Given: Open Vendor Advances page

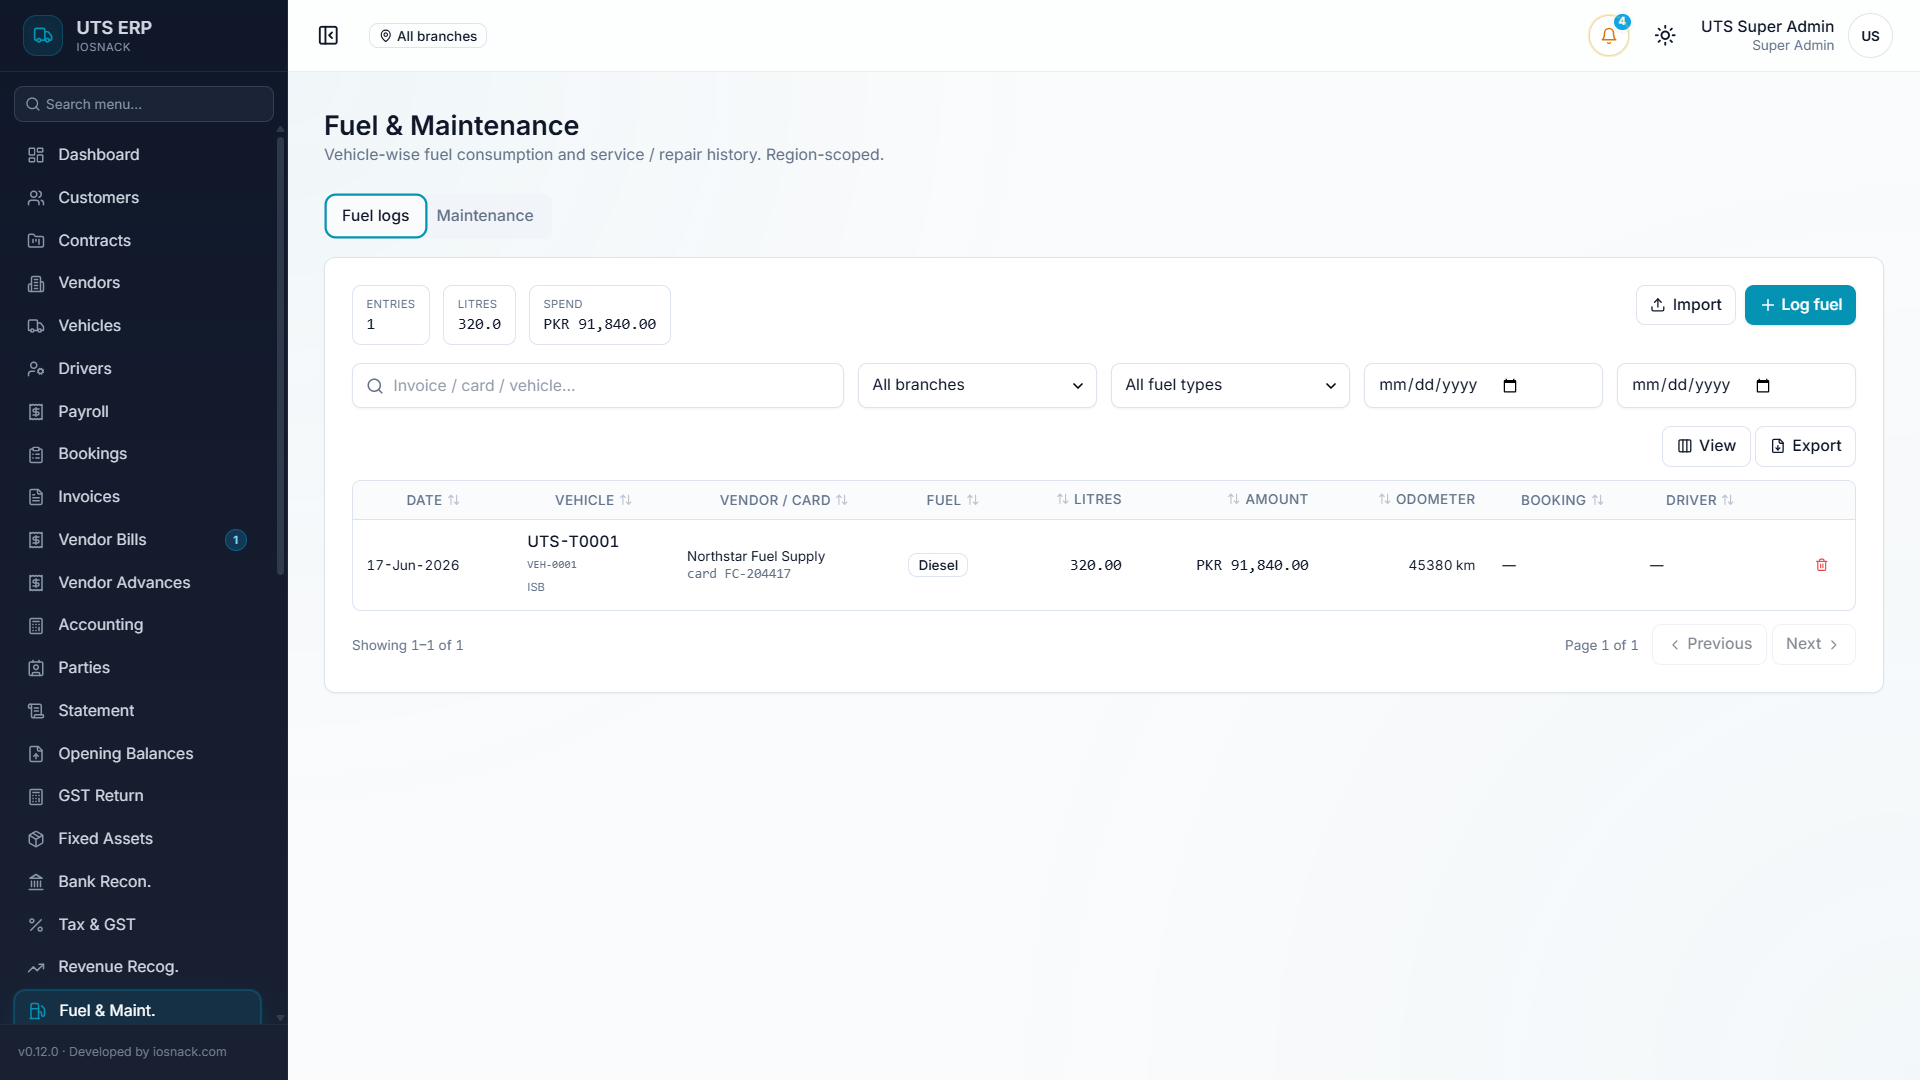Looking at the screenshot, I should pyautogui.click(x=138, y=583).
